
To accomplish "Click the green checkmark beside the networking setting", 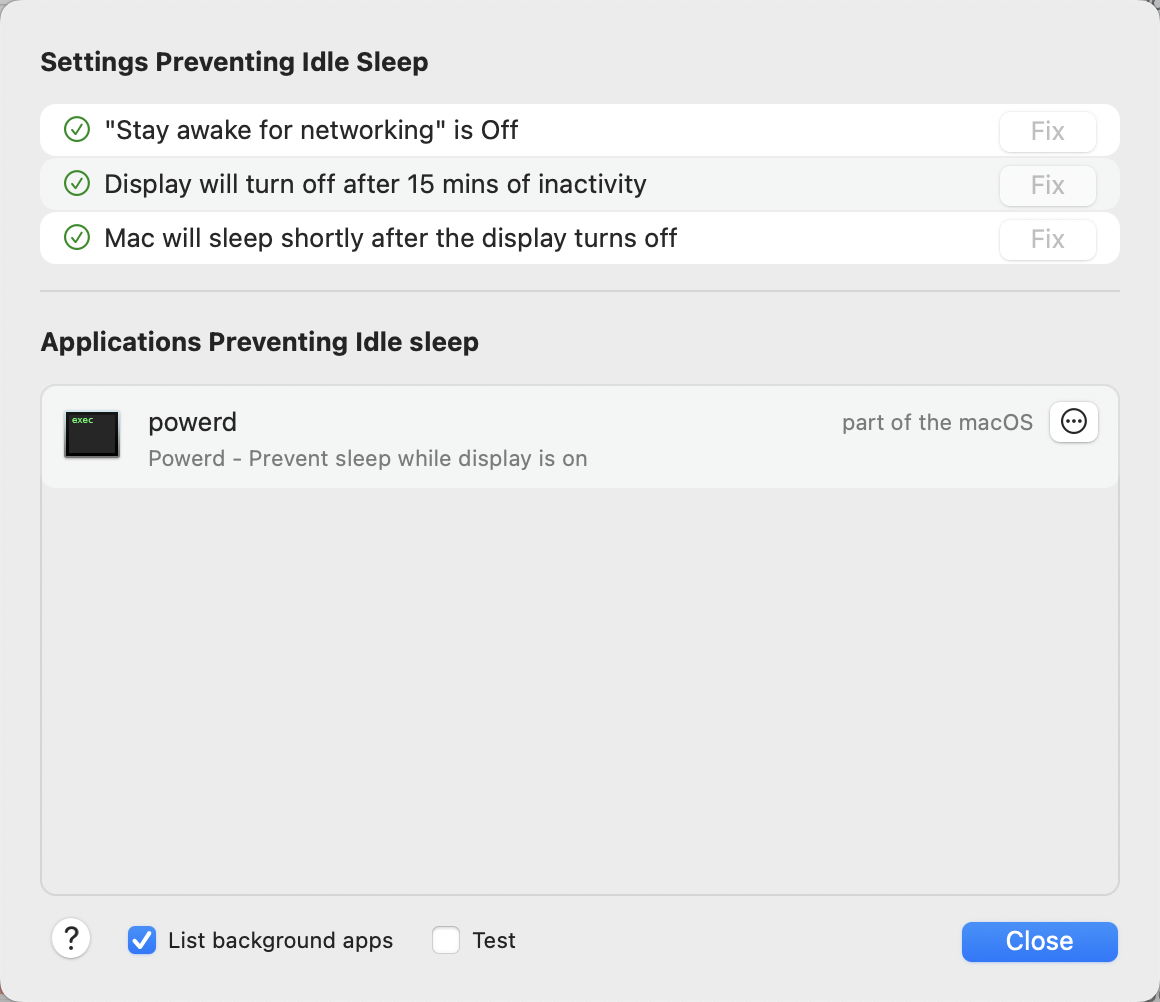I will coord(76,130).
